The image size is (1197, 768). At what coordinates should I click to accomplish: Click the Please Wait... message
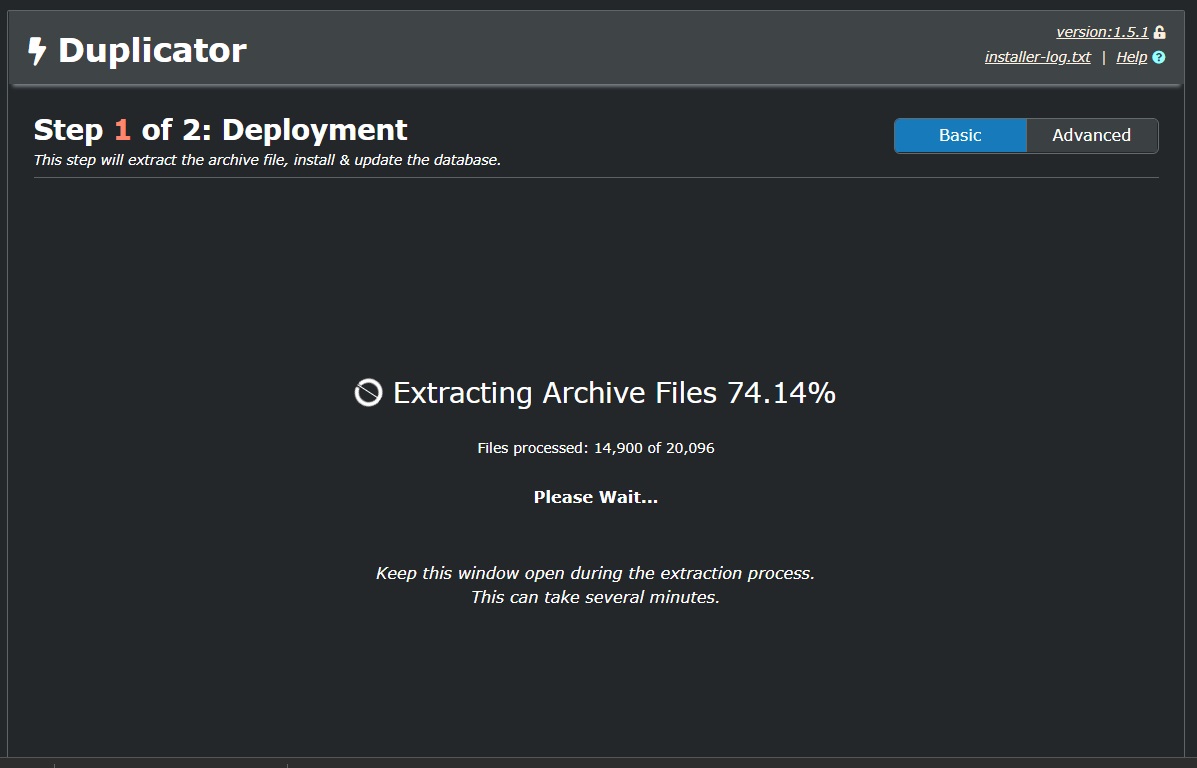tap(596, 497)
